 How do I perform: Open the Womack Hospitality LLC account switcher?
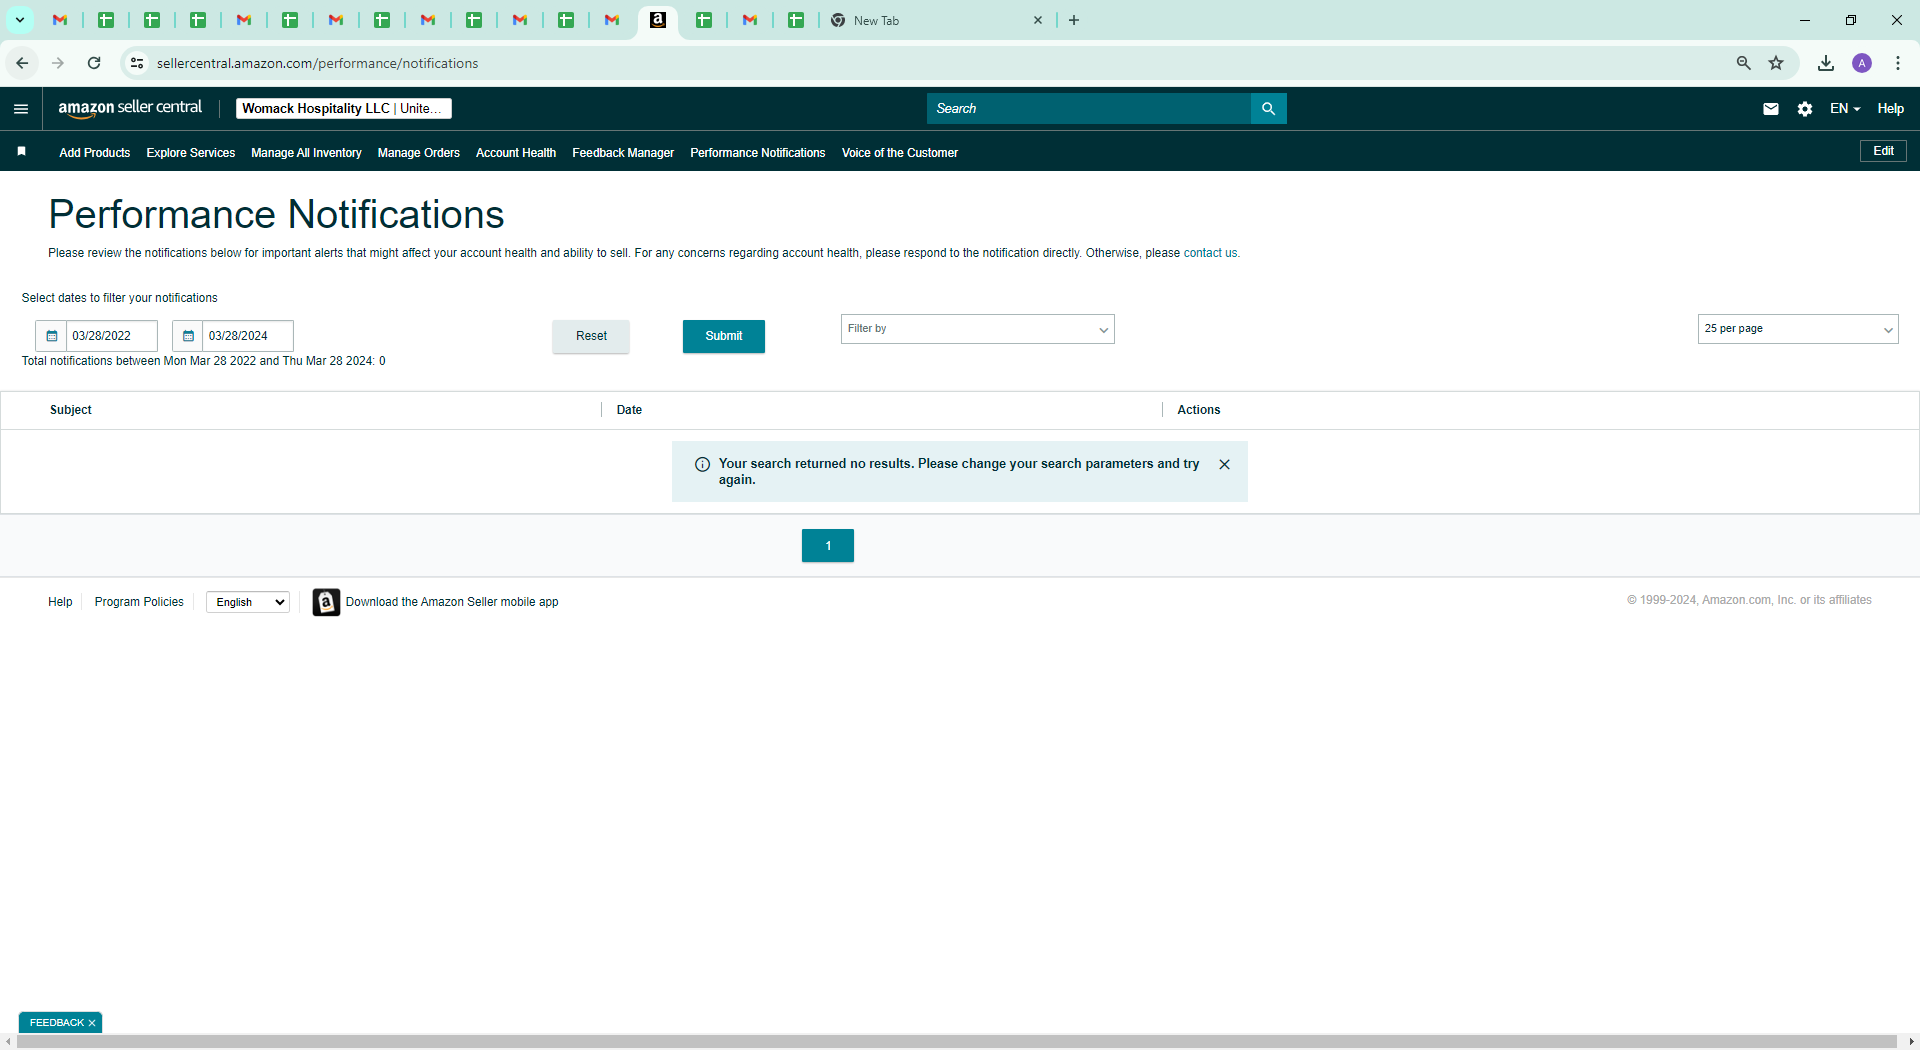[x=344, y=108]
